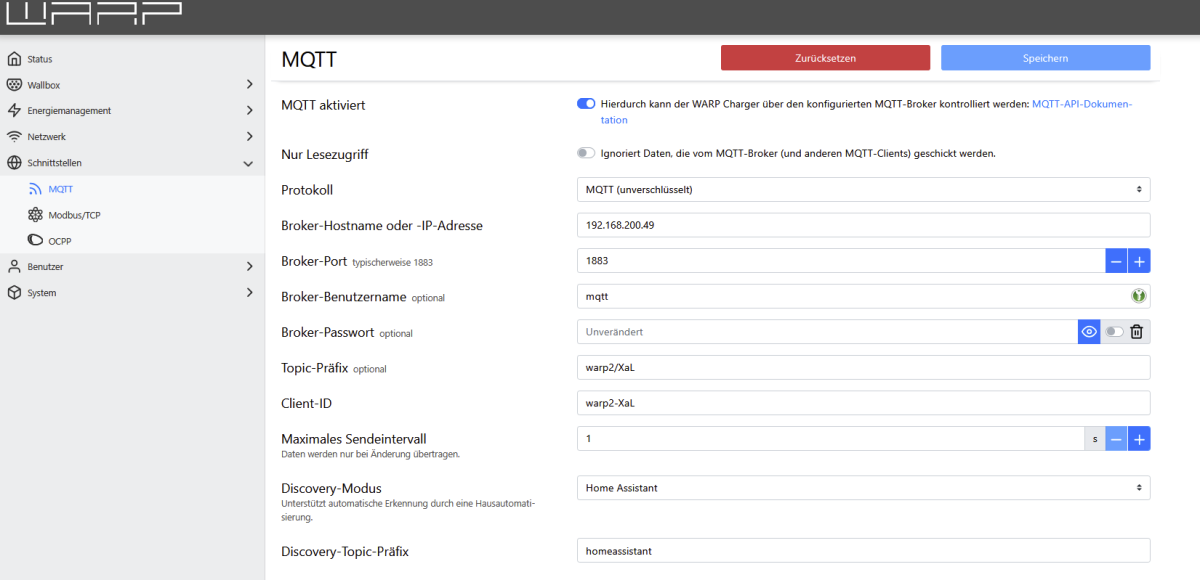Open the Modbus/TCP sidebar page

click(x=75, y=215)
